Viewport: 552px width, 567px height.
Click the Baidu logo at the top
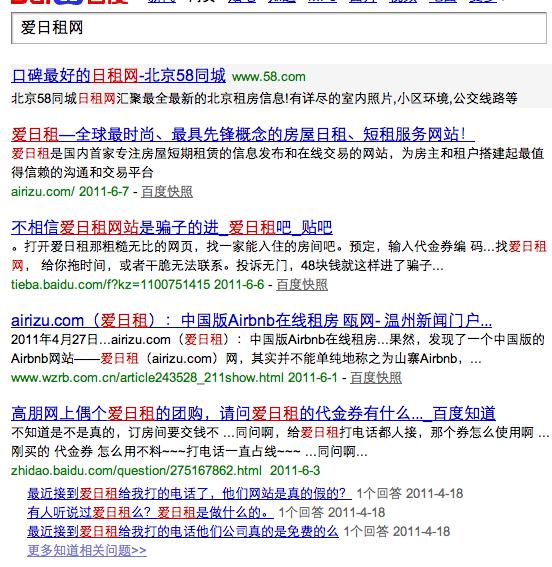point(69,2)
